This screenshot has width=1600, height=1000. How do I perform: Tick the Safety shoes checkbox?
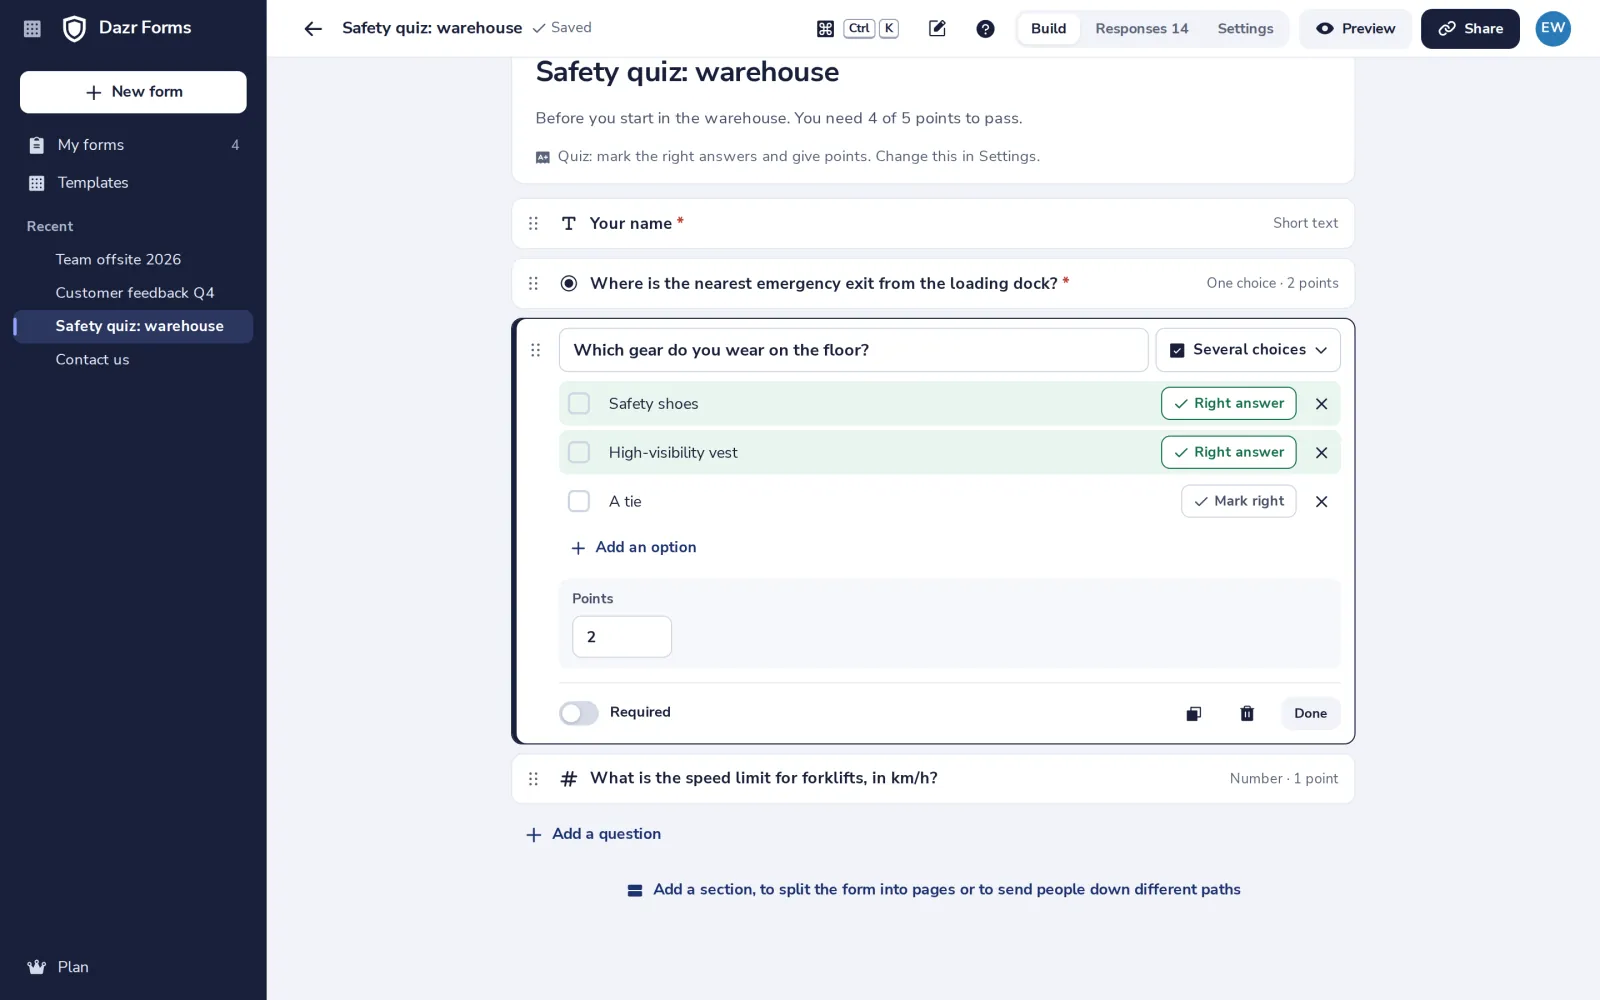coord(579,403)
